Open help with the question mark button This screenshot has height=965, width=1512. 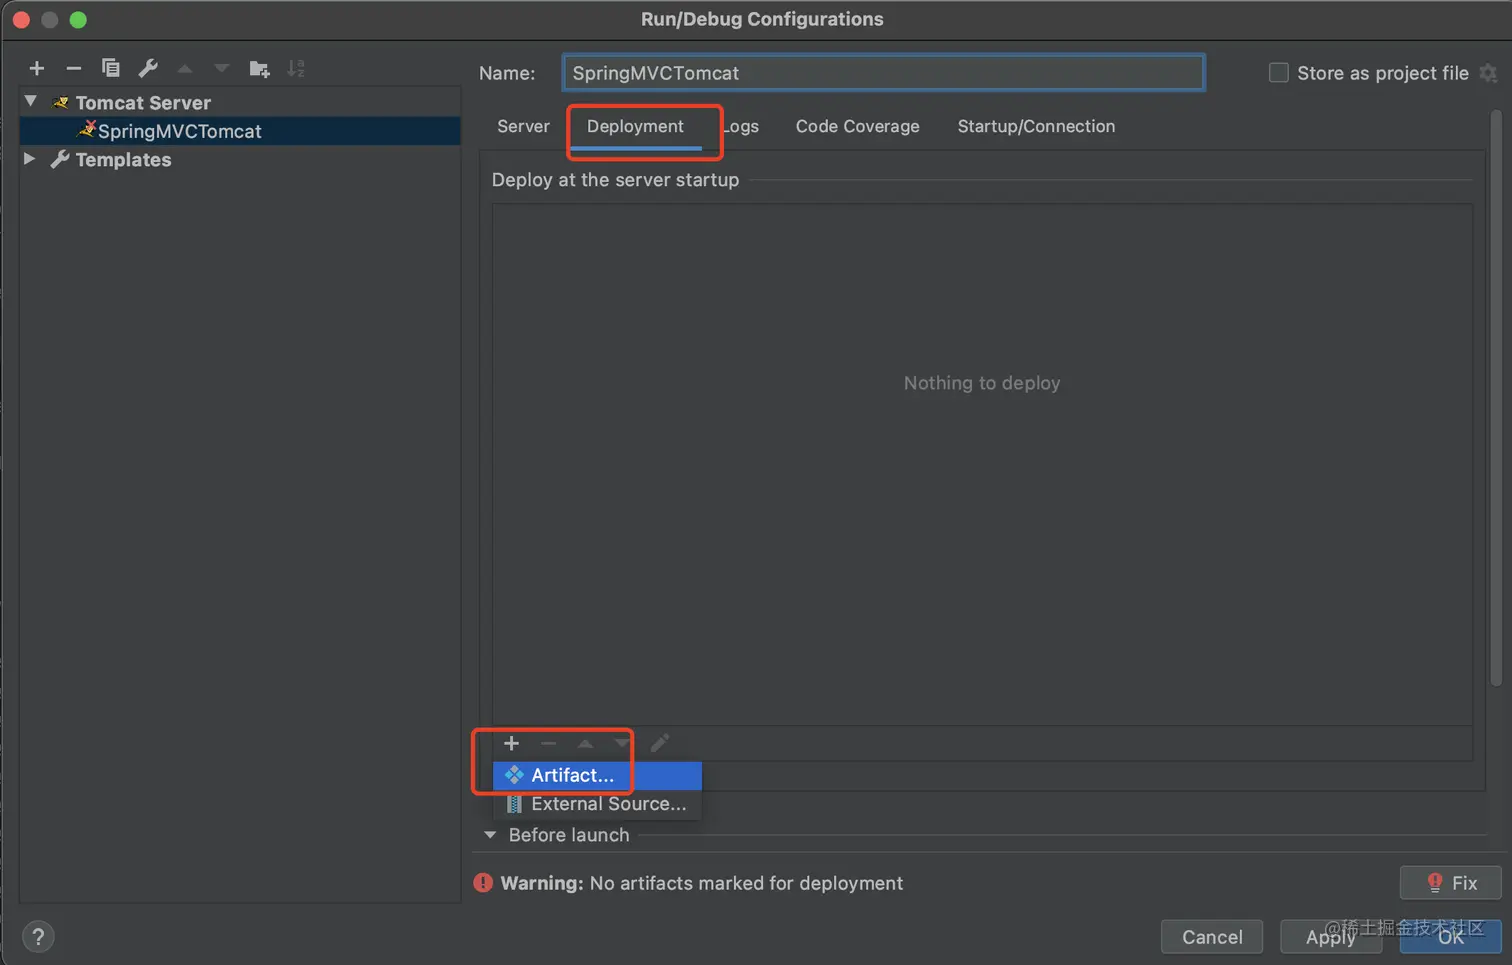[x=38, y=937]
